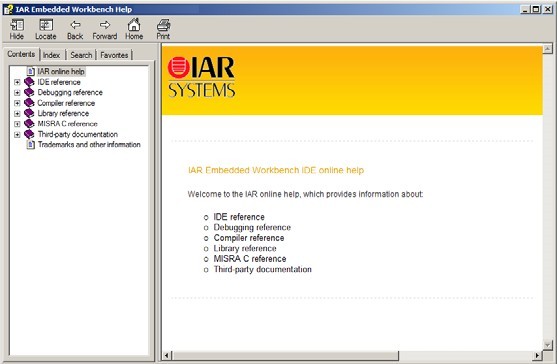Maximize the help window
This screenshot has width=557, height=364.
(536, 10)
